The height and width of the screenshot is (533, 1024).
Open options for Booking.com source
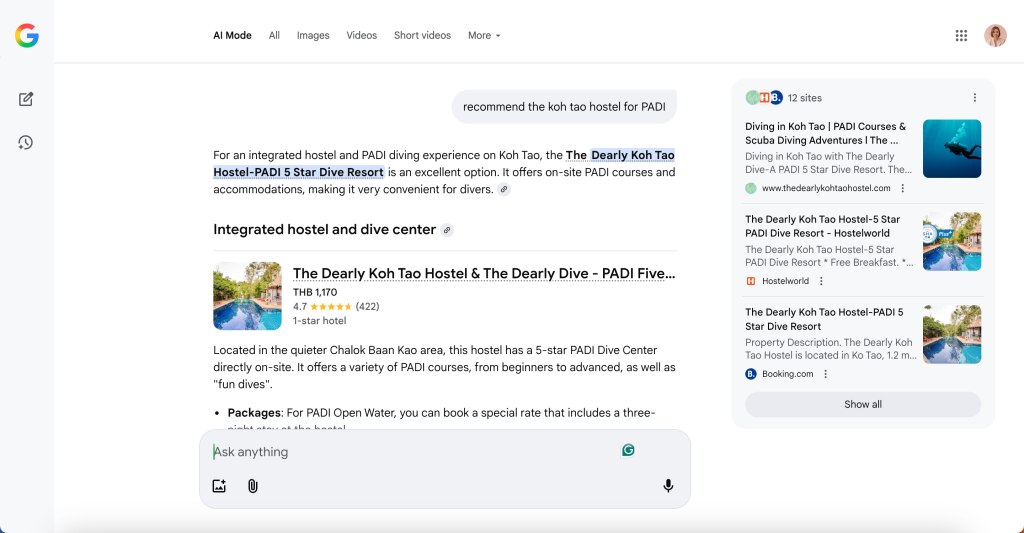click(x=825, y=374)
